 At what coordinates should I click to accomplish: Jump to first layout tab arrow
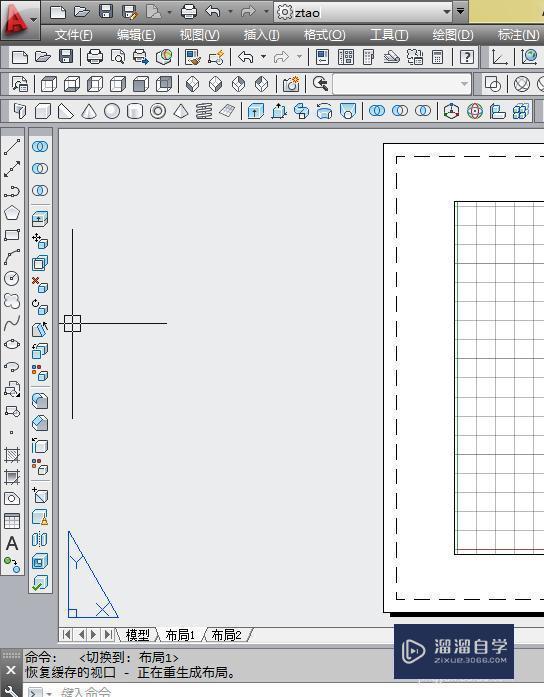tap(66, 634)
